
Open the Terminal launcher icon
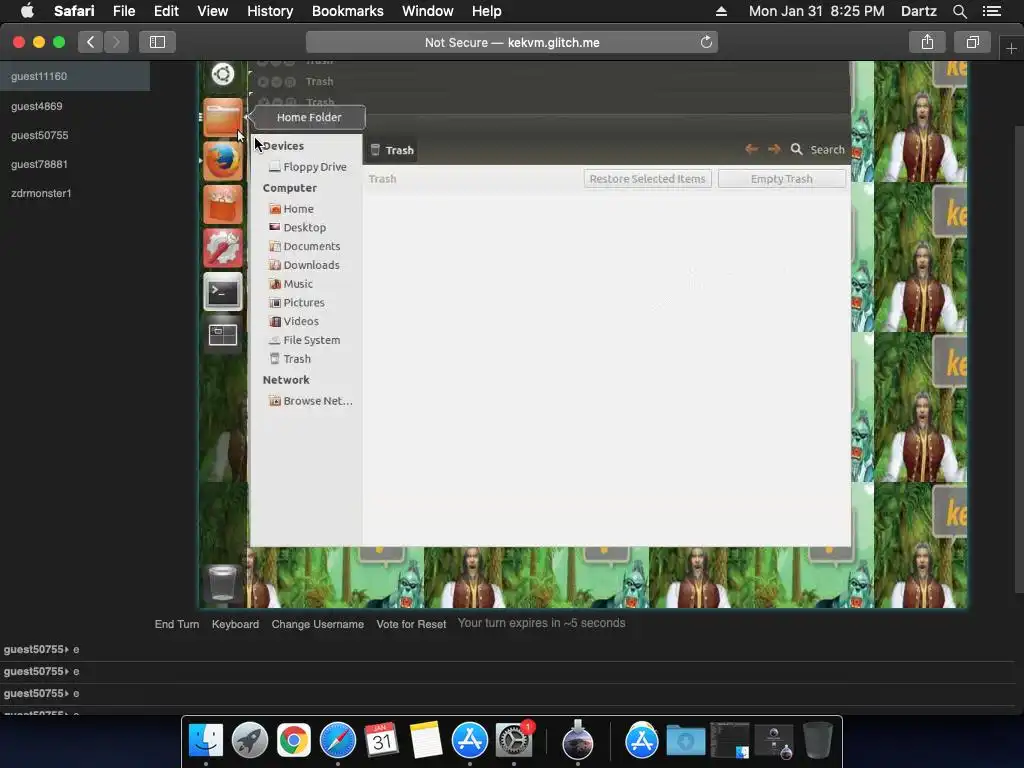223,292
